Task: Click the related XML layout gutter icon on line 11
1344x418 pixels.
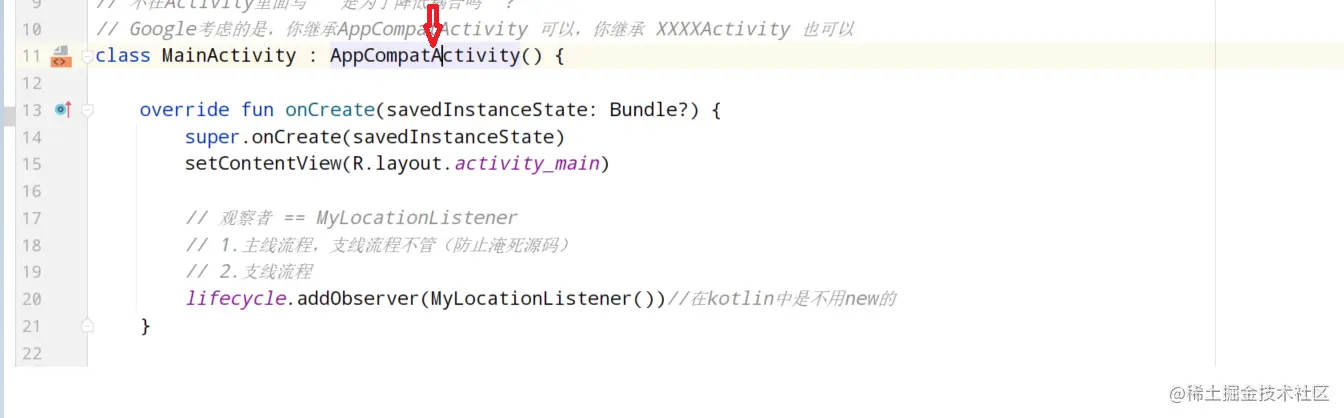Action: [x=60, y=55]
